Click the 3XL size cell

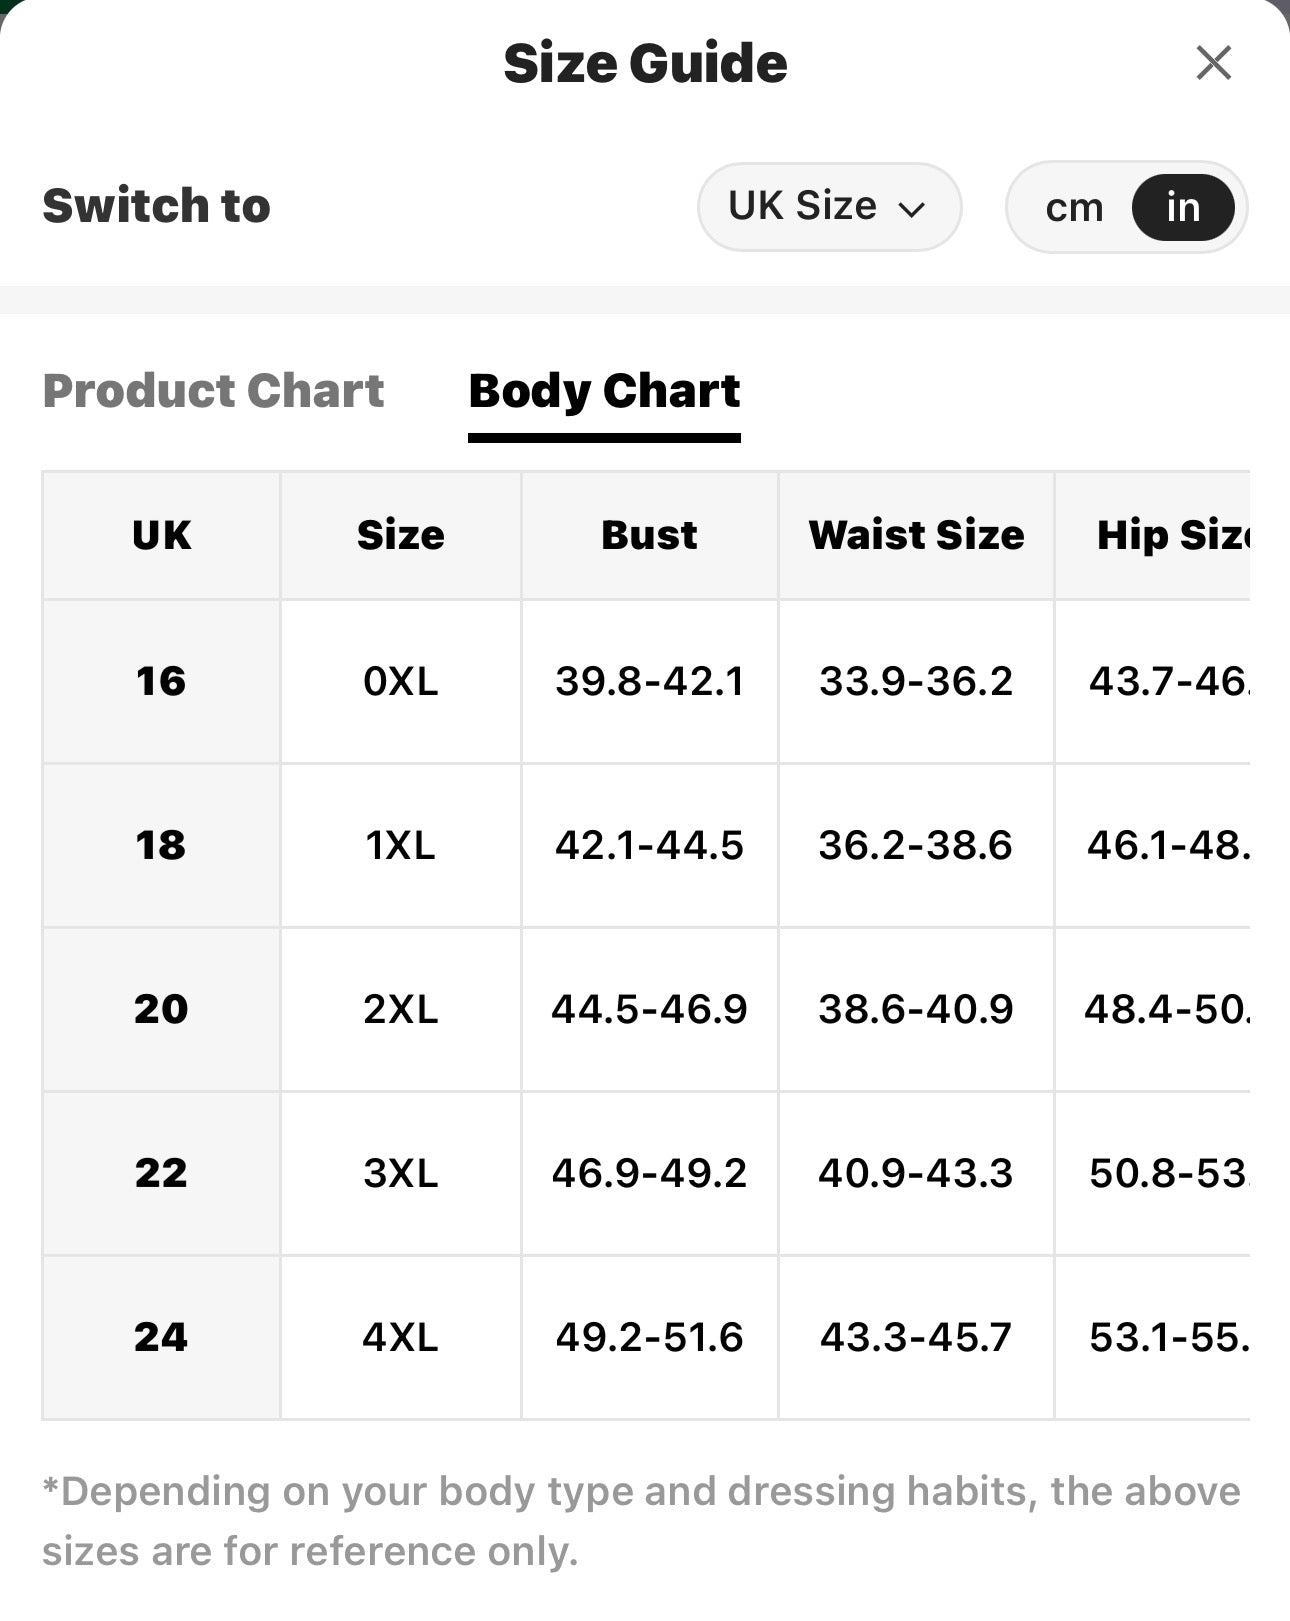coord(401,1173)
